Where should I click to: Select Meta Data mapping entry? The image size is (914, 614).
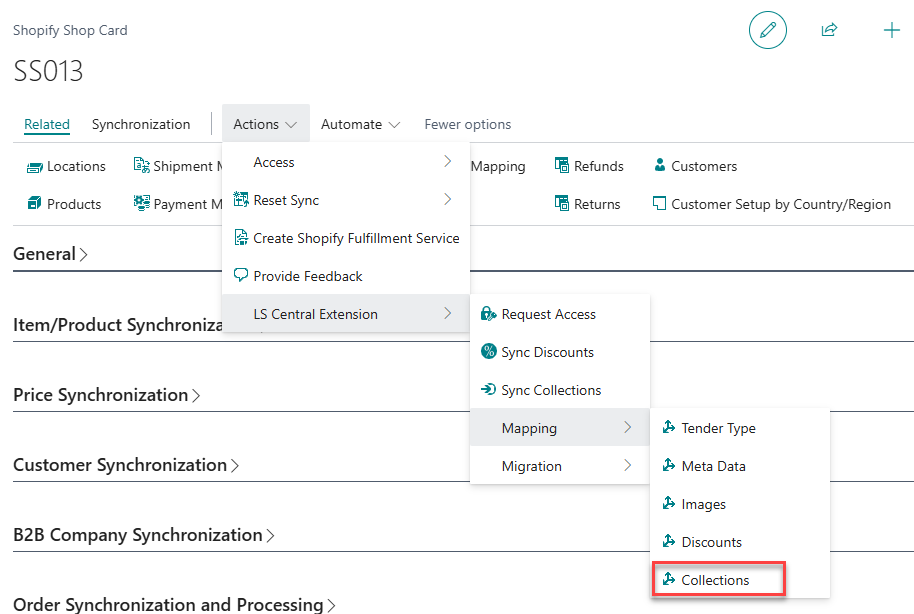click(x=740, y=466)
